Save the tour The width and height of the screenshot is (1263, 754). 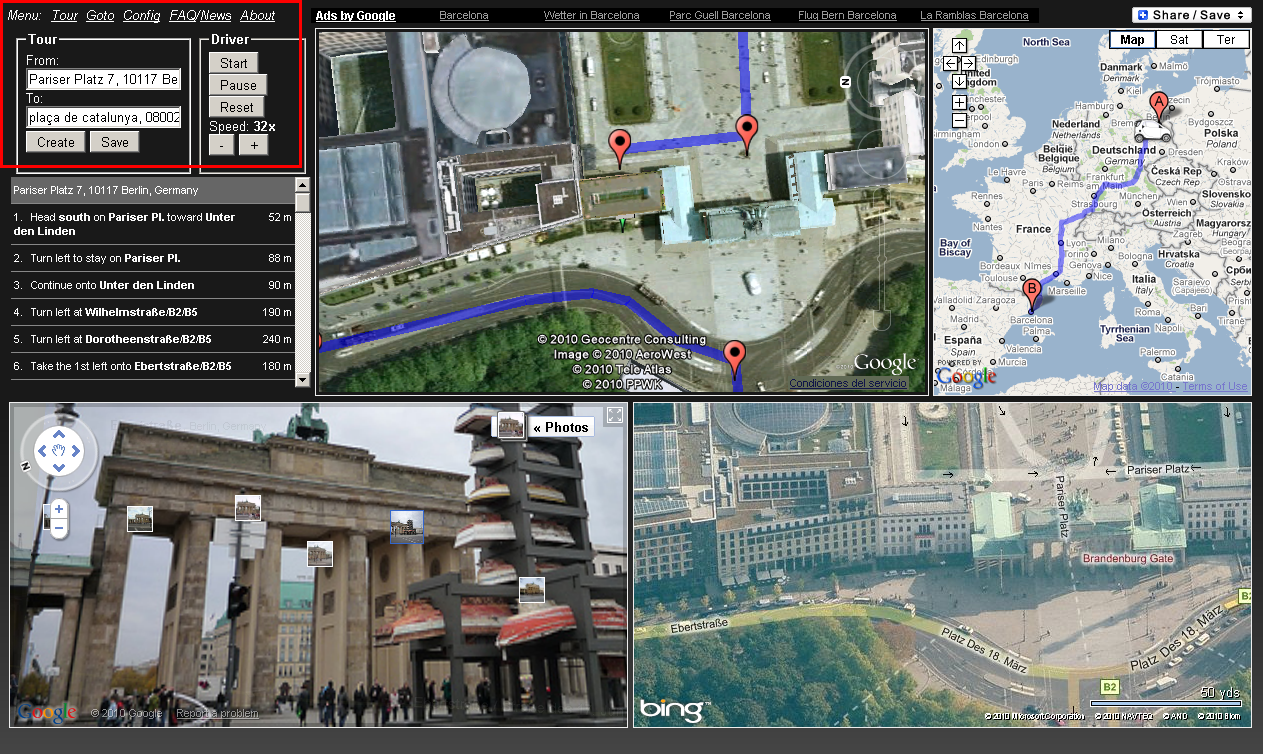coord(115,142)
